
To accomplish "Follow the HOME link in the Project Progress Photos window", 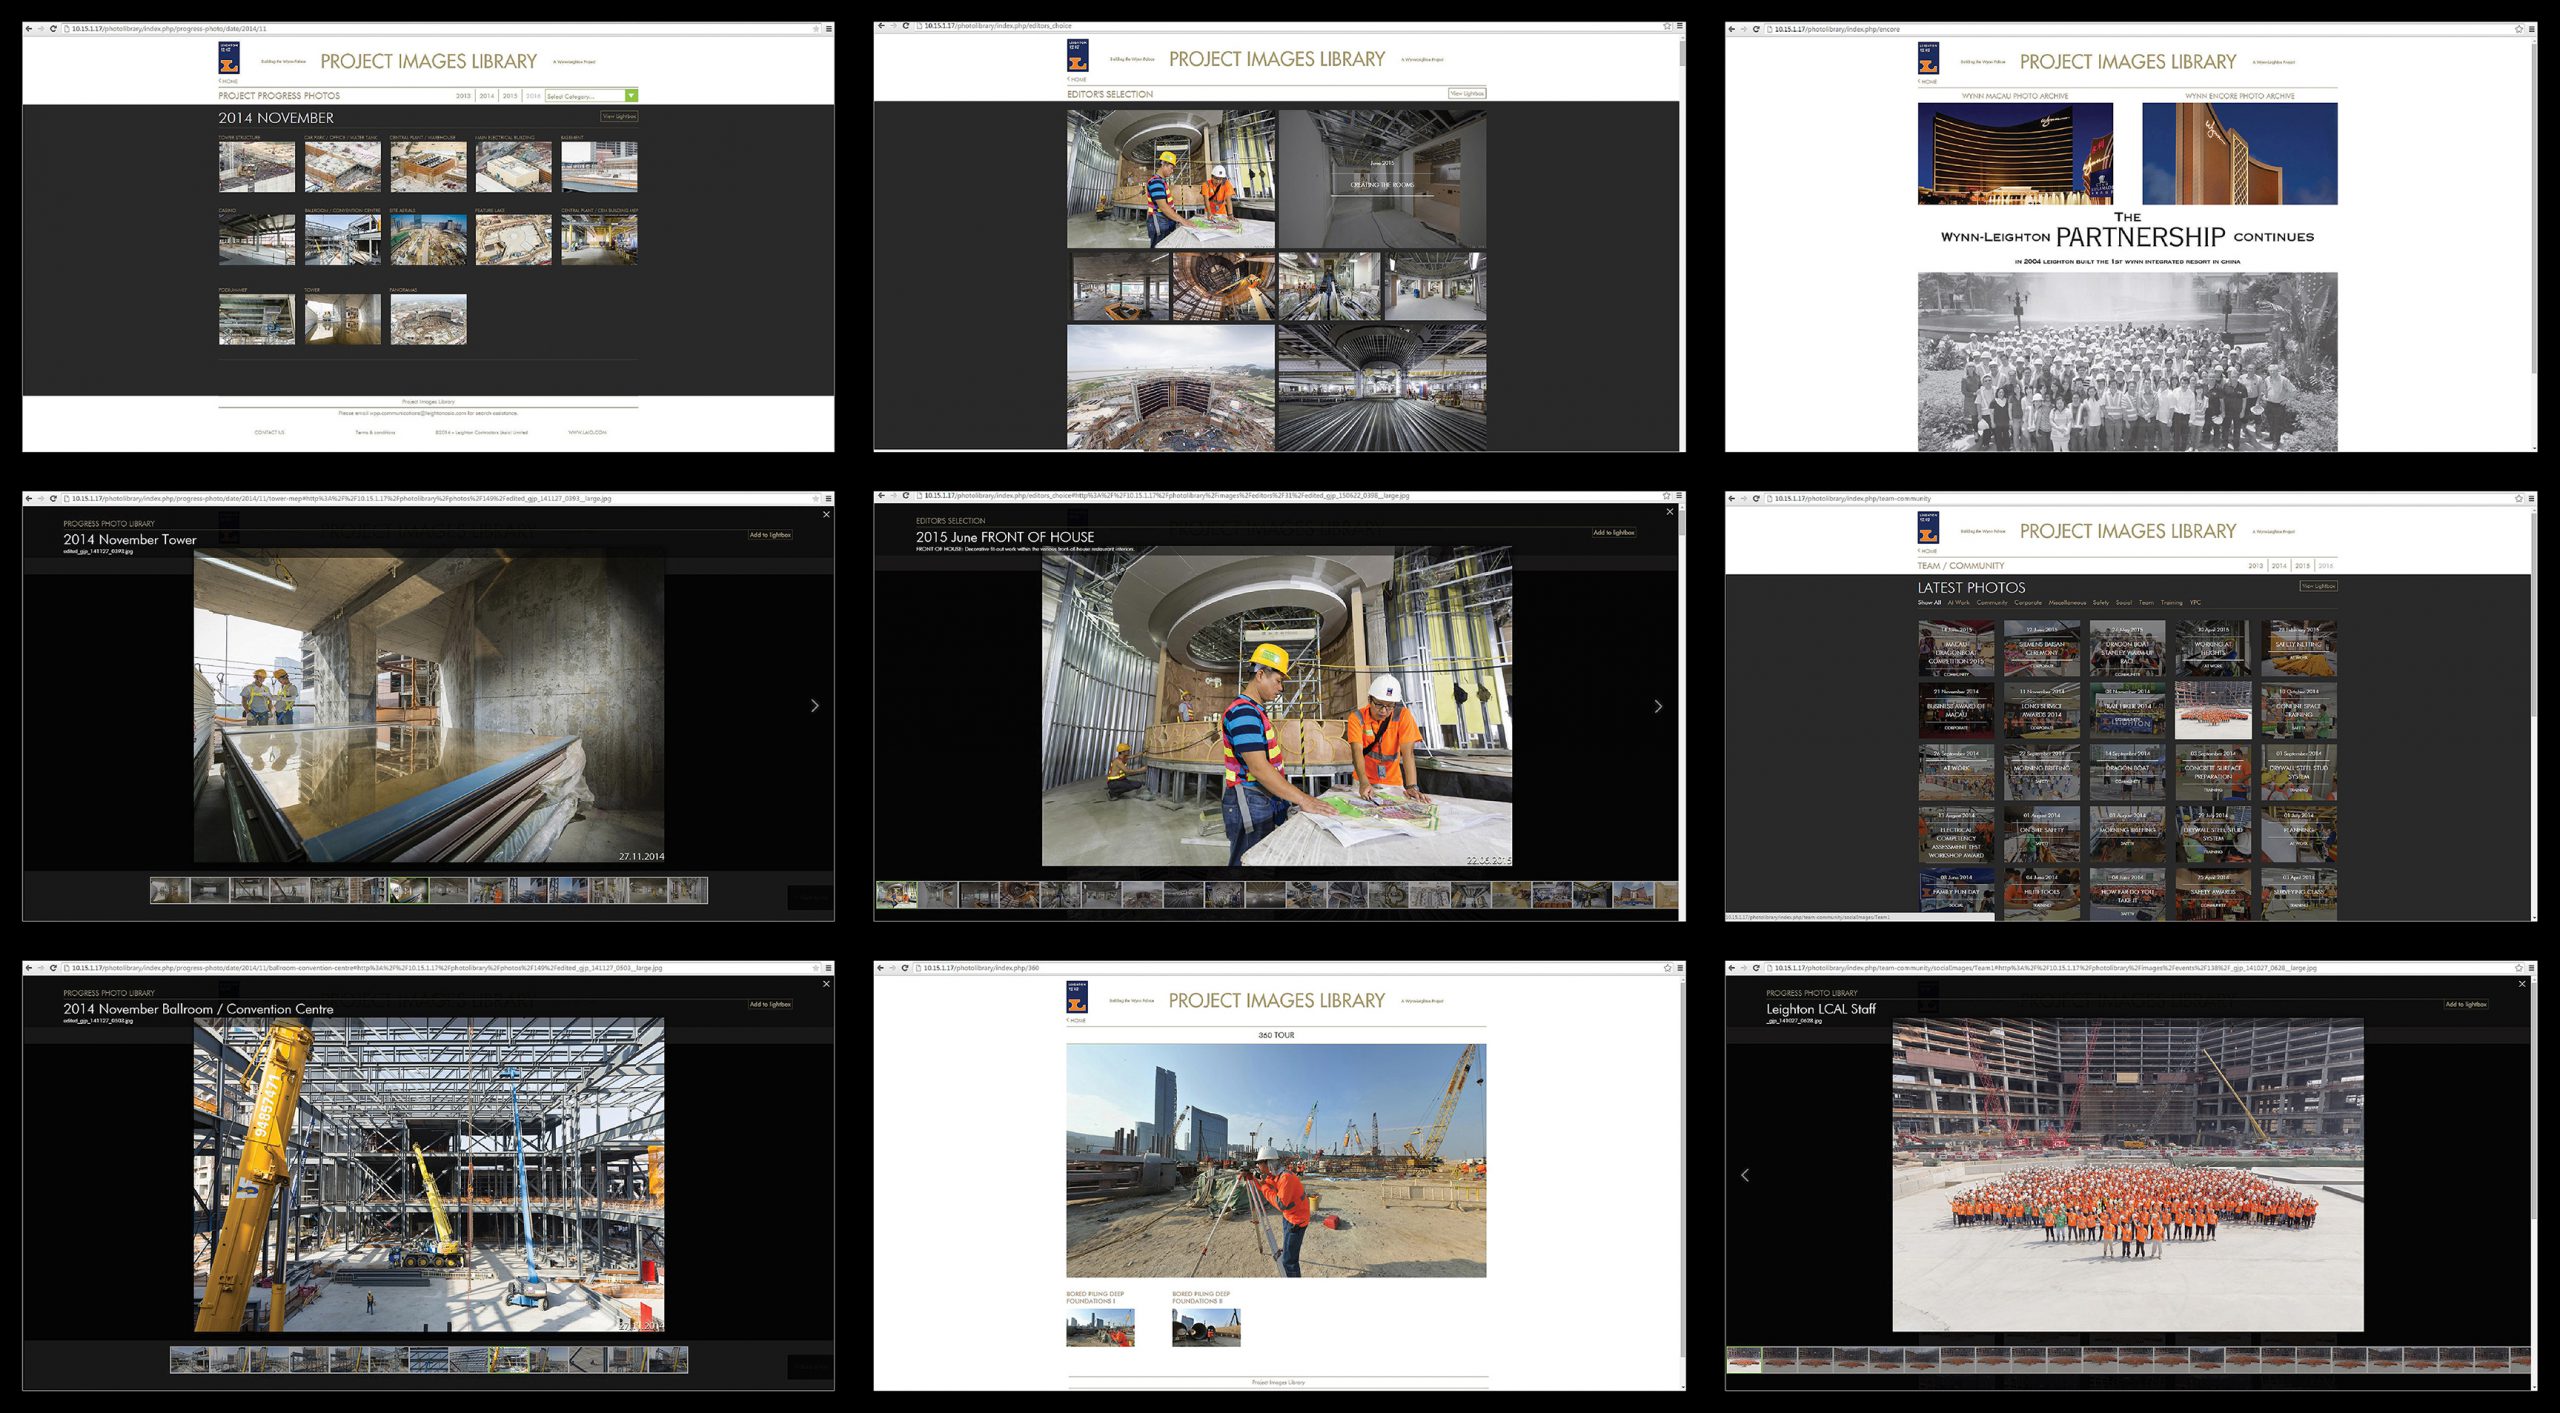I will pyautogui.click(x=229, y=81).
